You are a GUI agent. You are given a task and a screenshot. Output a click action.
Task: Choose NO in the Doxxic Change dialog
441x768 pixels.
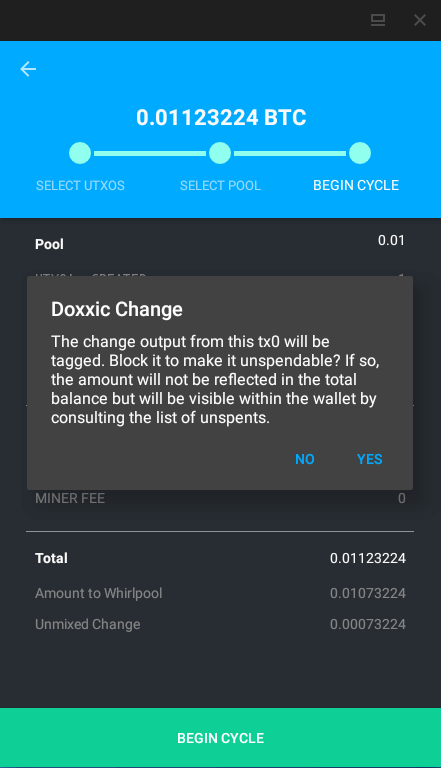[x=305, y=459]
